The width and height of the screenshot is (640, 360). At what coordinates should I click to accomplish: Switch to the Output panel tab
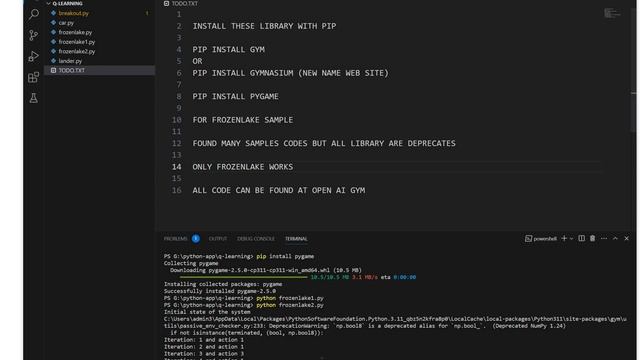218,239
